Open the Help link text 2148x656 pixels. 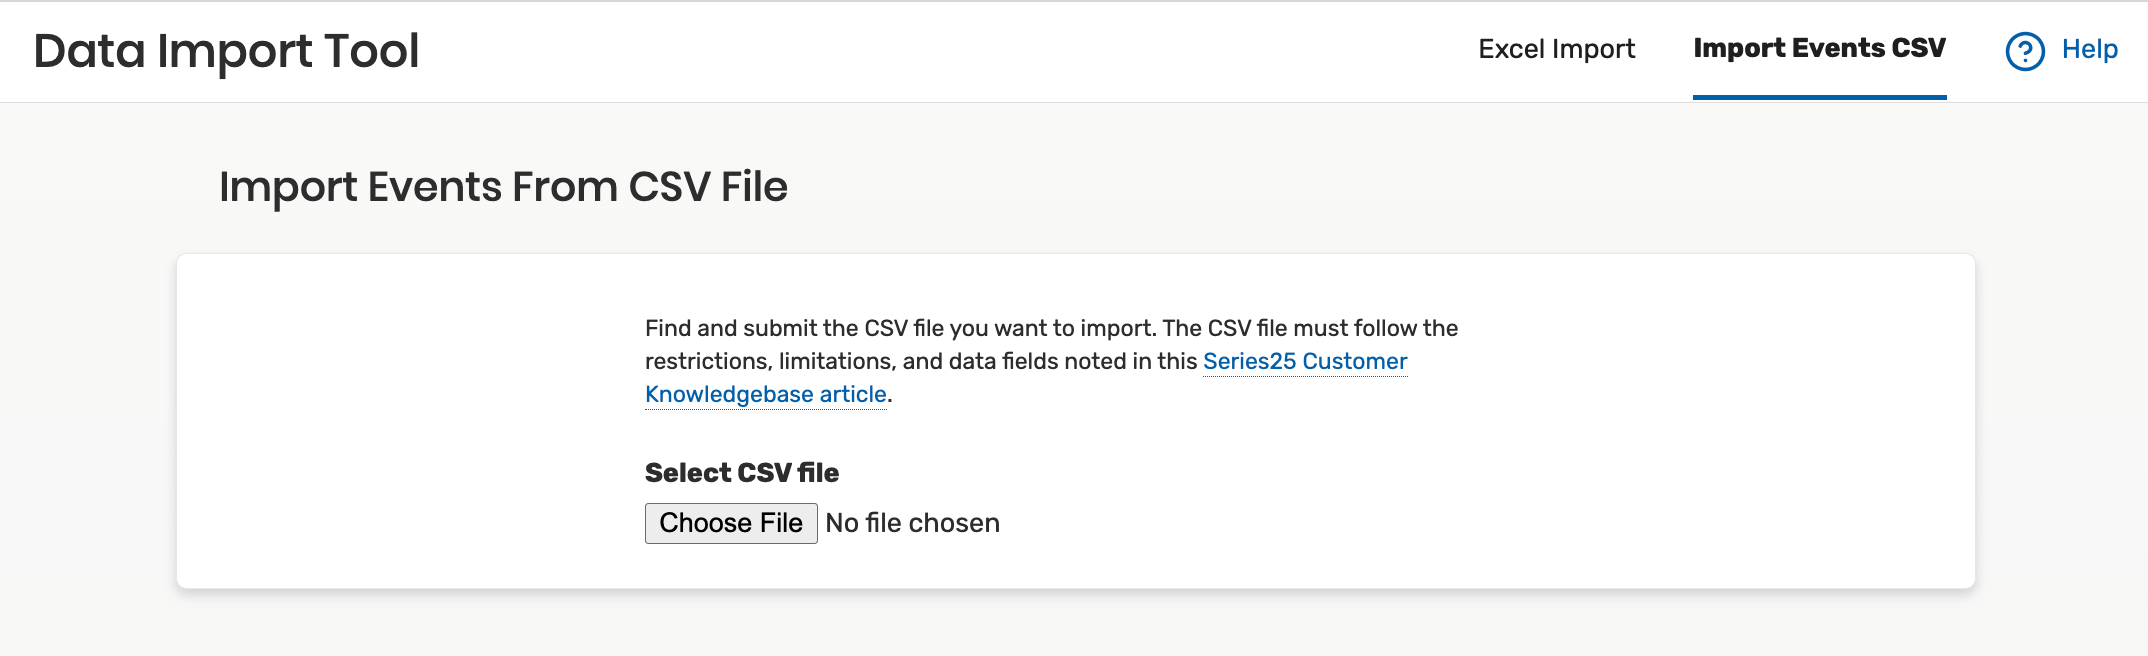(x=2089, y=49)
